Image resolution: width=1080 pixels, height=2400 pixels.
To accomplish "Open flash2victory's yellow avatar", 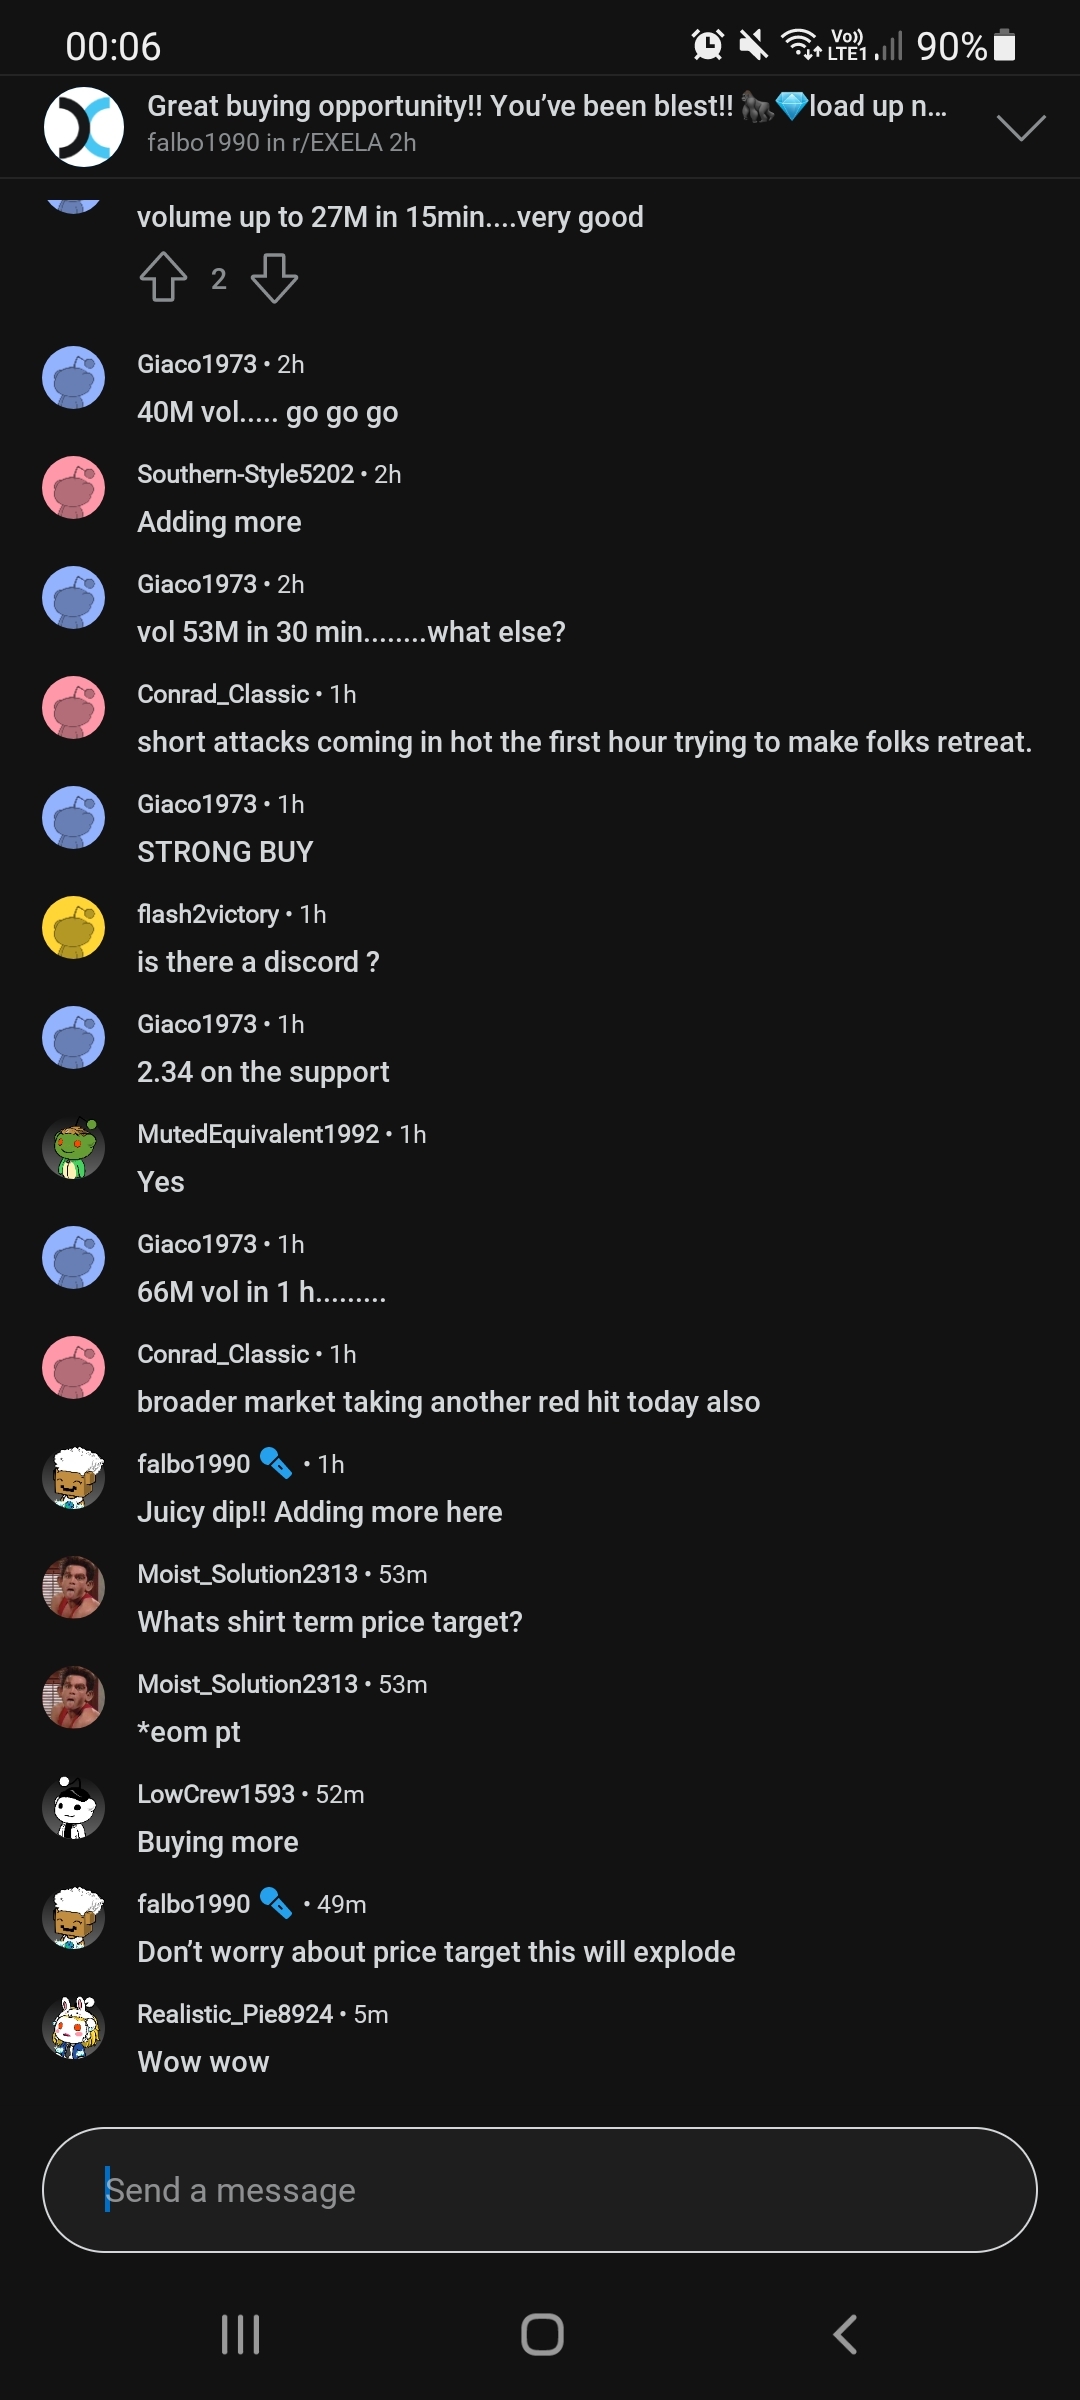I will tap(74, 927).
